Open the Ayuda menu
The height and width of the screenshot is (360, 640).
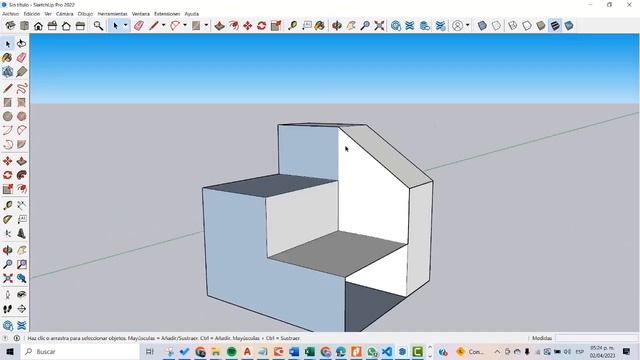[x=191, y=14]
